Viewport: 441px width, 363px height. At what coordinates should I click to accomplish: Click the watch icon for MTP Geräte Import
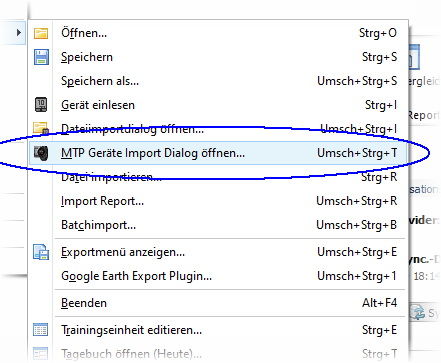pyautogui.click(x=41, y=153)
